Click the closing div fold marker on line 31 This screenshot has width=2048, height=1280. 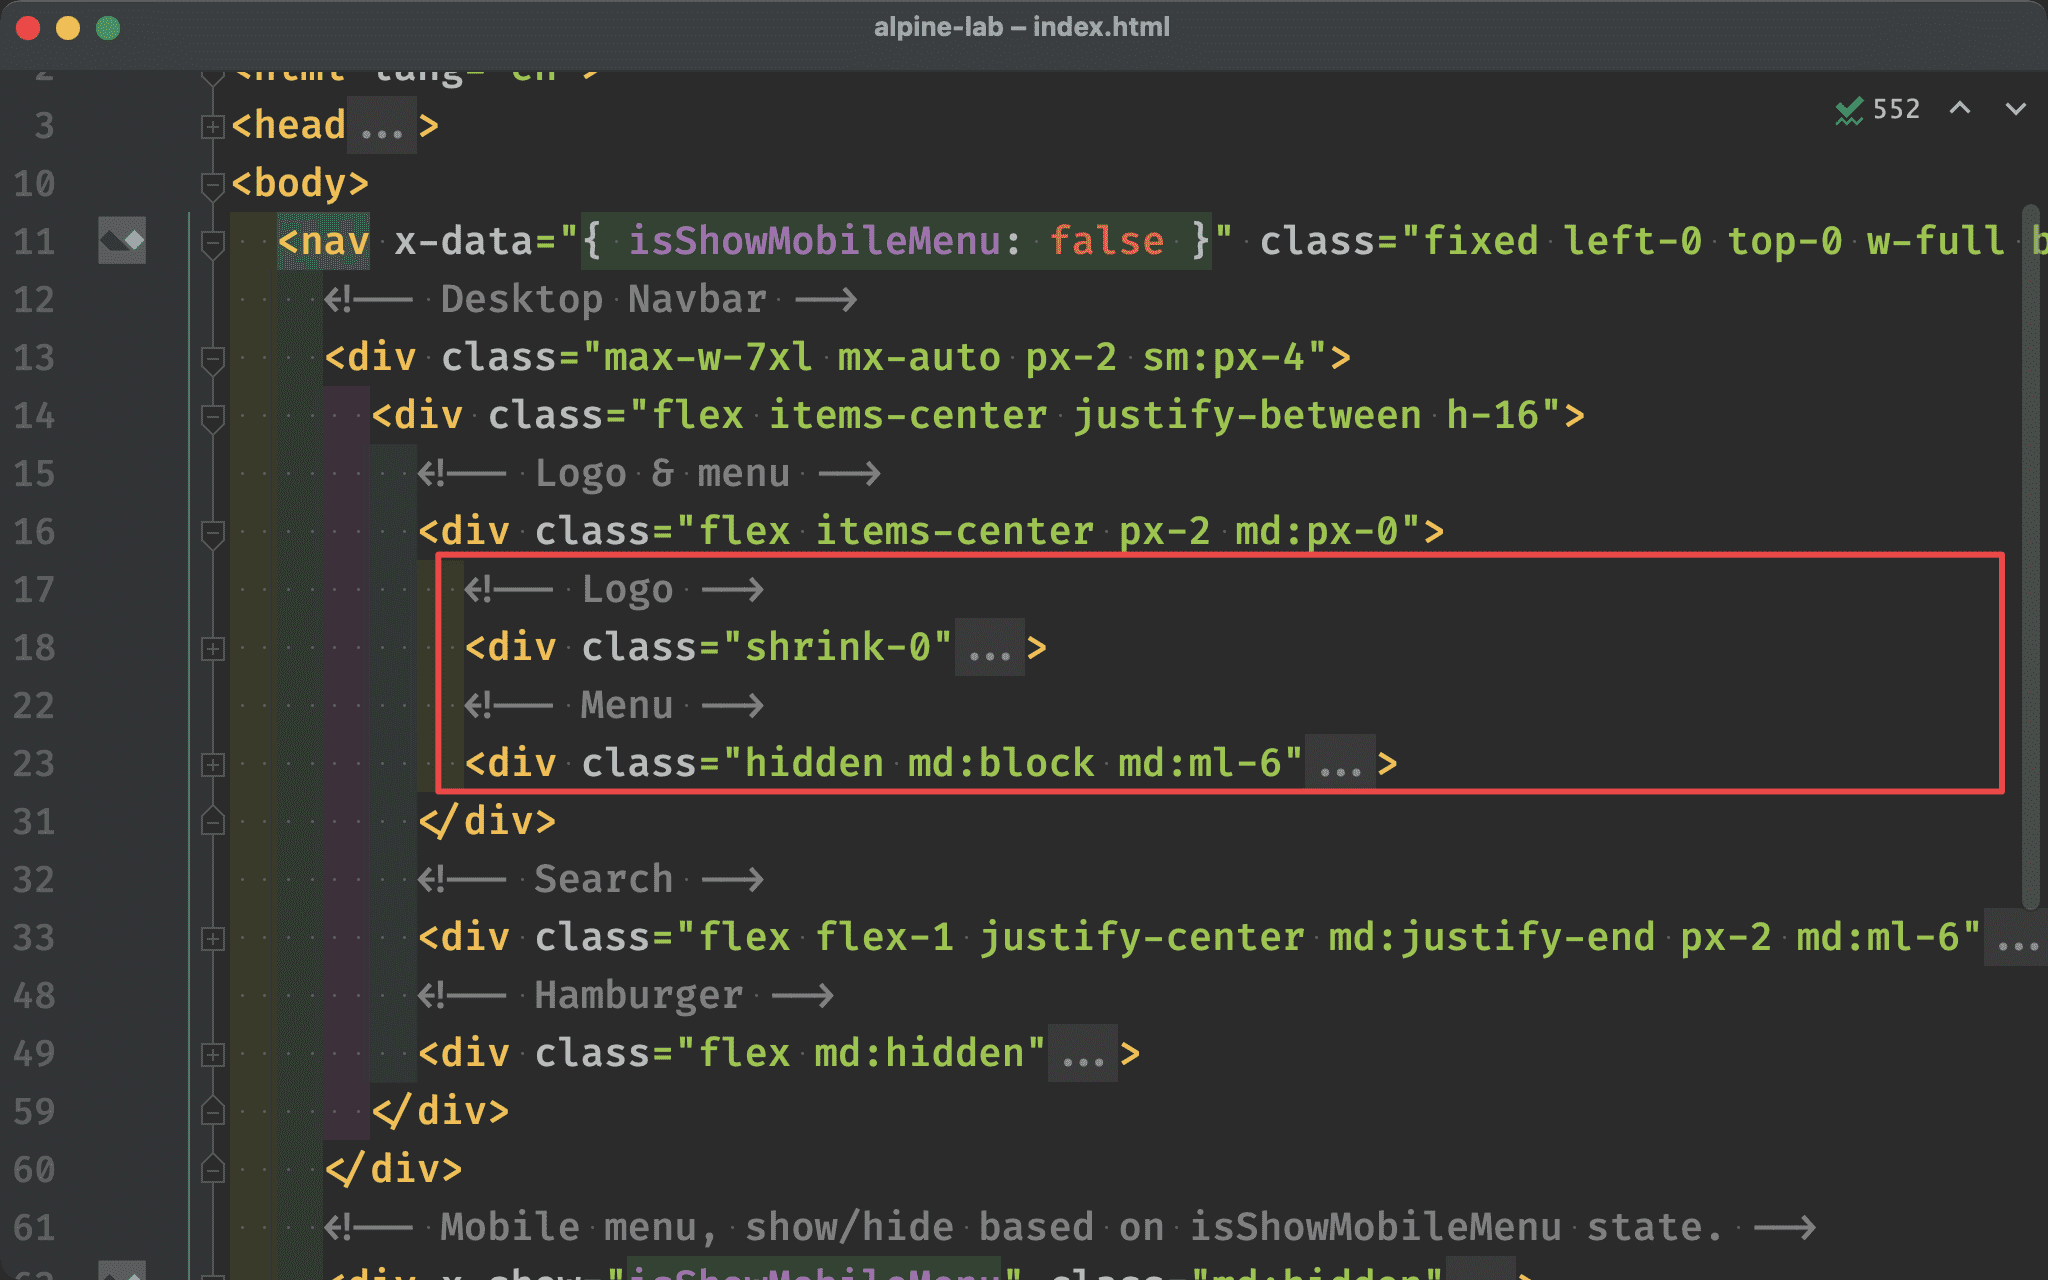pos(212,821)
